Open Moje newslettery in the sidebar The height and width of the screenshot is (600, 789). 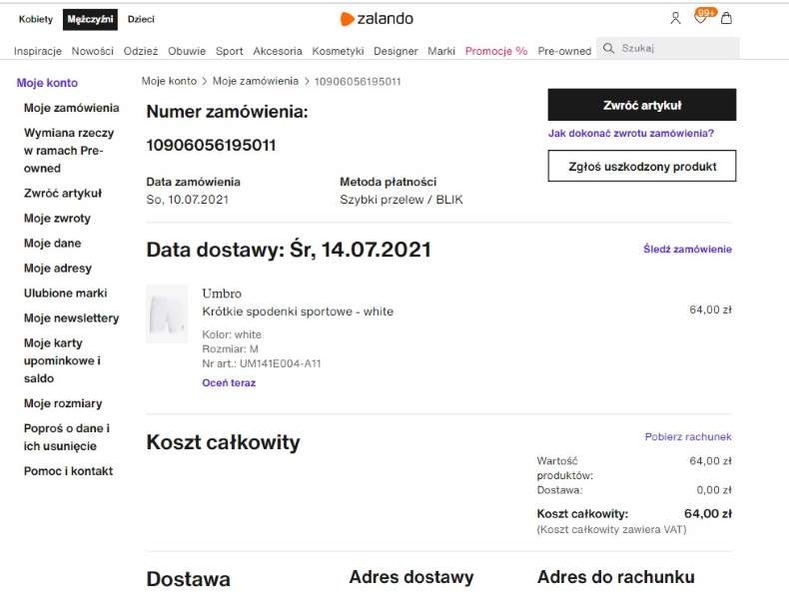(x=71, y=318)
